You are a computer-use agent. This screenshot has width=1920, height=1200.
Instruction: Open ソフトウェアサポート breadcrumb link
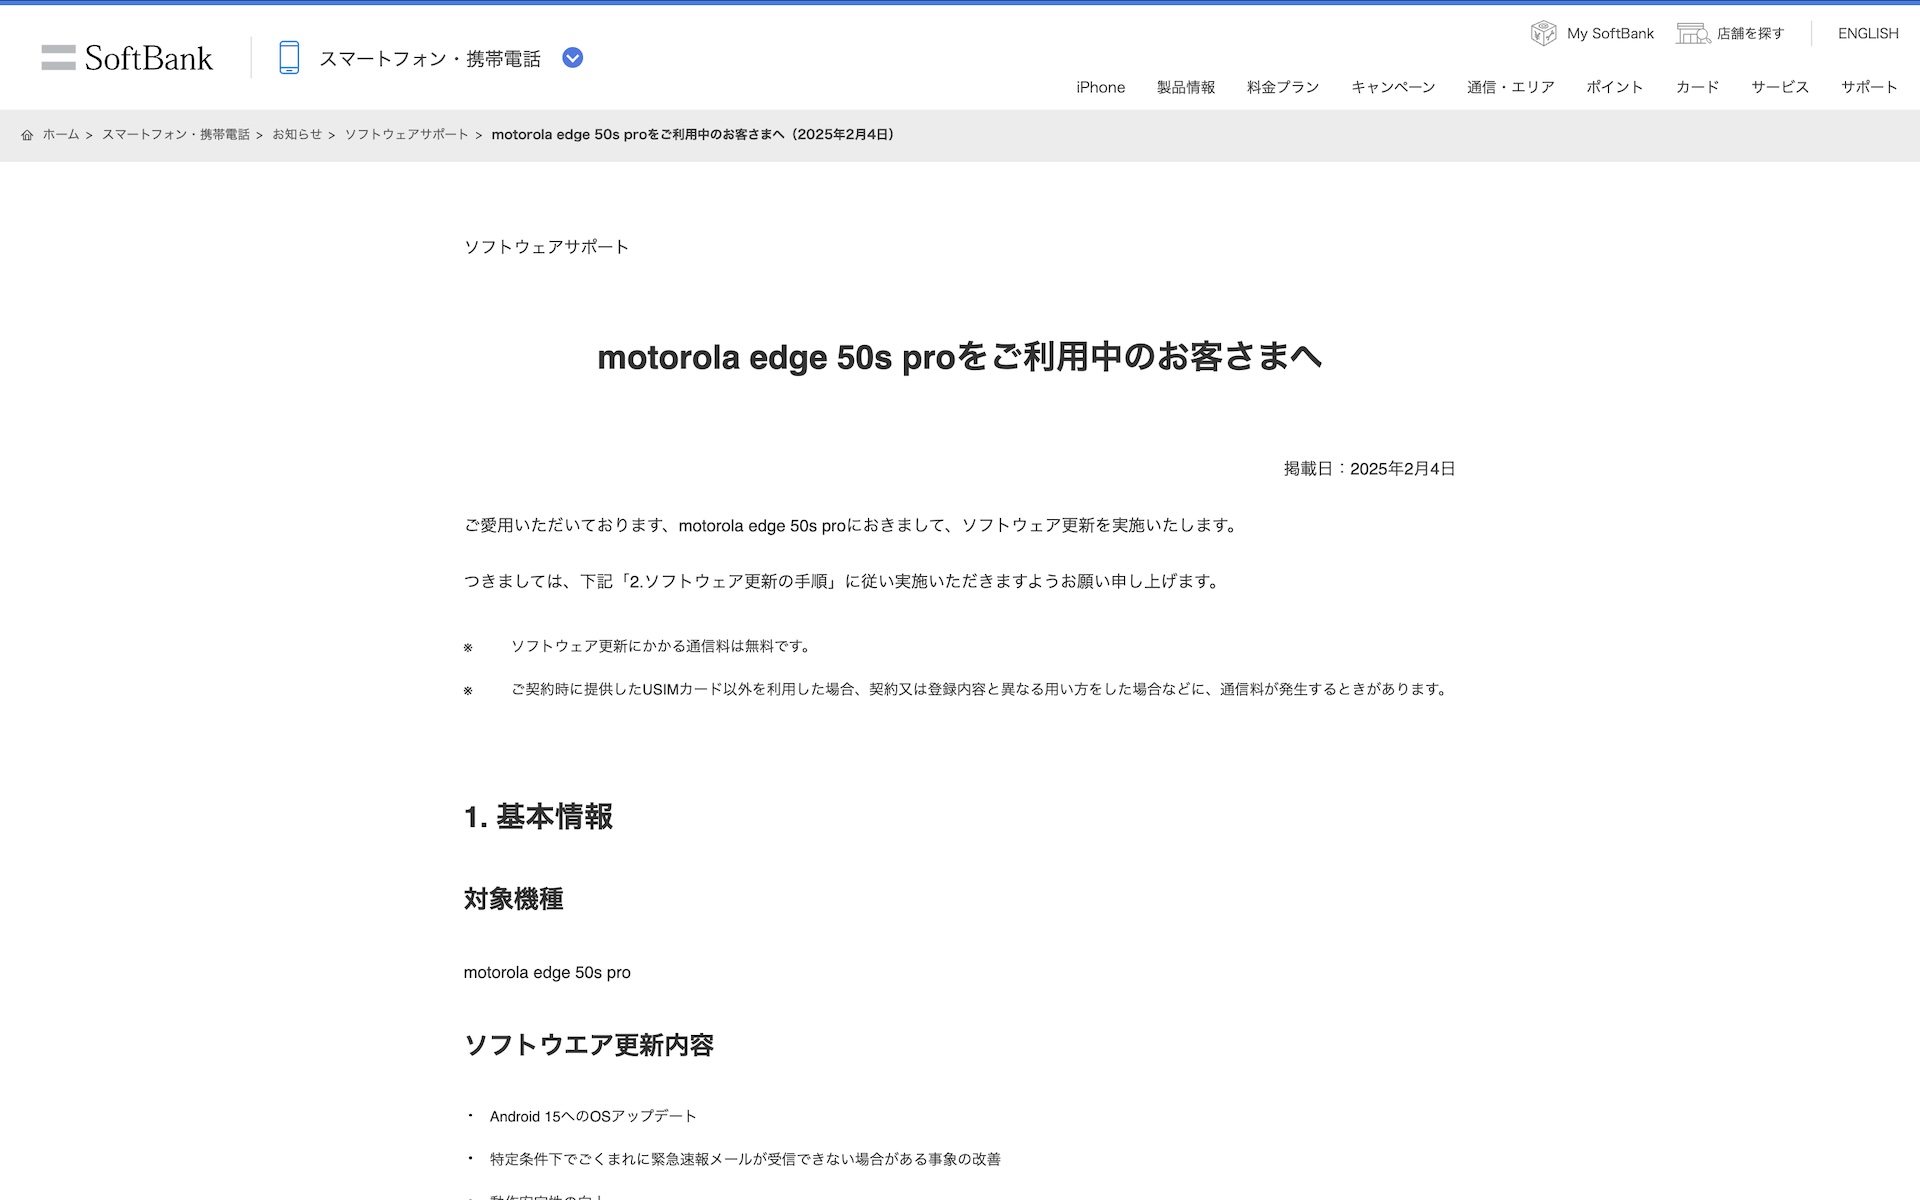(406, 135)
